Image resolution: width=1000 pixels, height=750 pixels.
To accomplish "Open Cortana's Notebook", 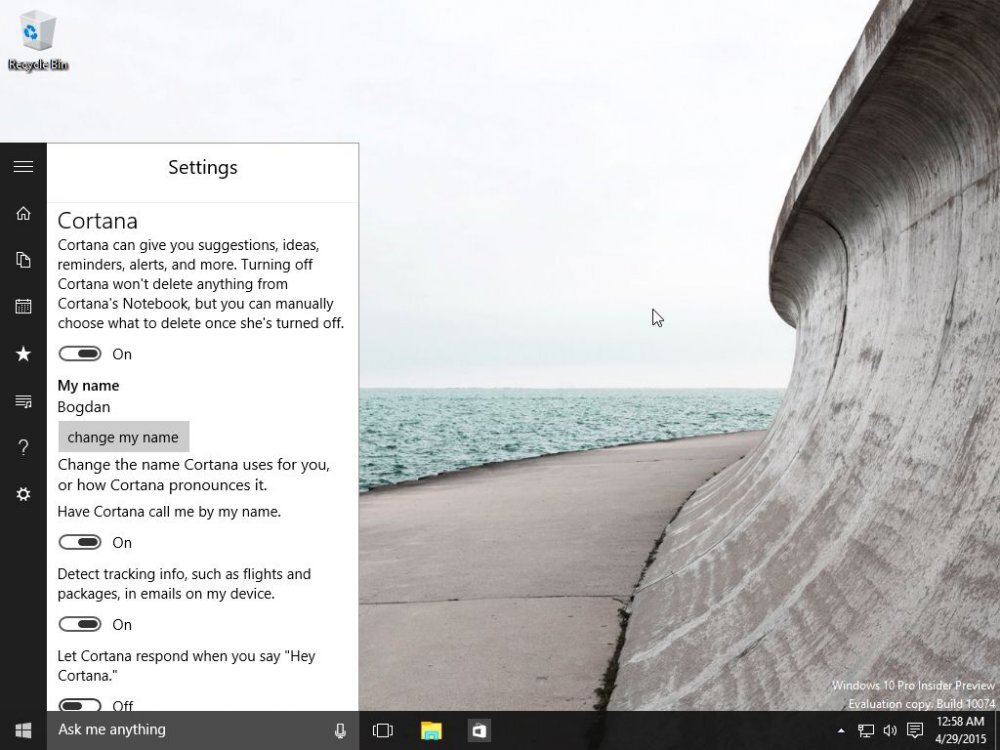I will [23, 259].
